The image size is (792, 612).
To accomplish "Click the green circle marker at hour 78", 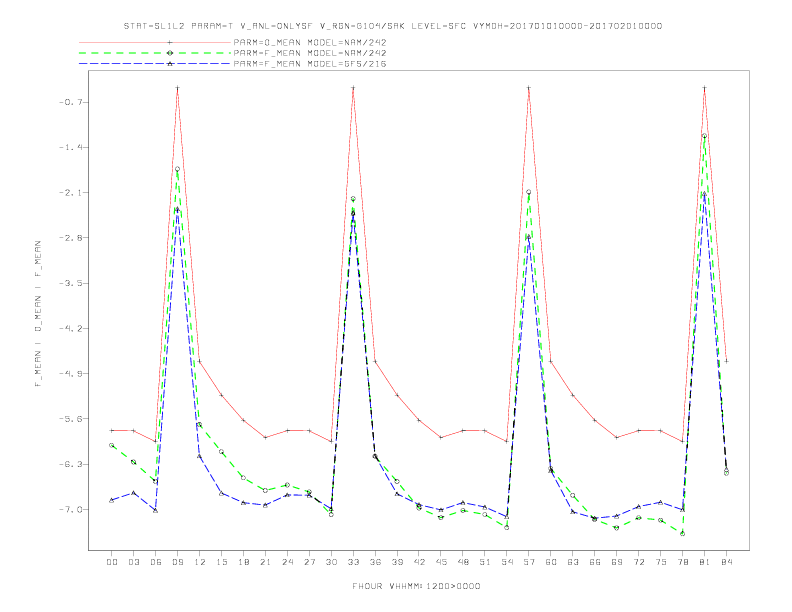I will click(682, 533).
